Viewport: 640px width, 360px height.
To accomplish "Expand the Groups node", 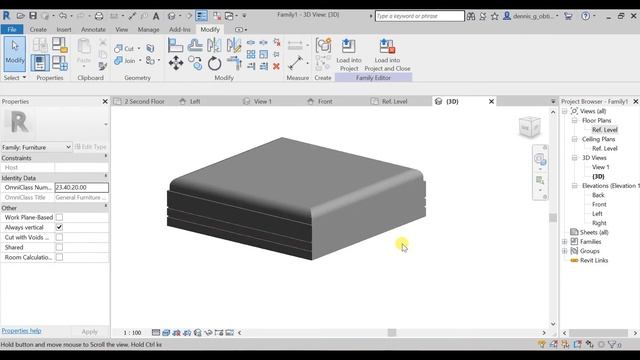I will (564, 251).
